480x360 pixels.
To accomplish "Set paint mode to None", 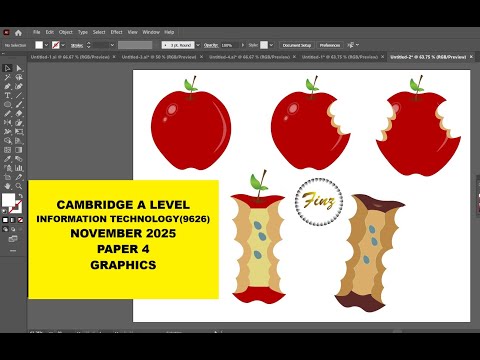I will tap(20, 220).
